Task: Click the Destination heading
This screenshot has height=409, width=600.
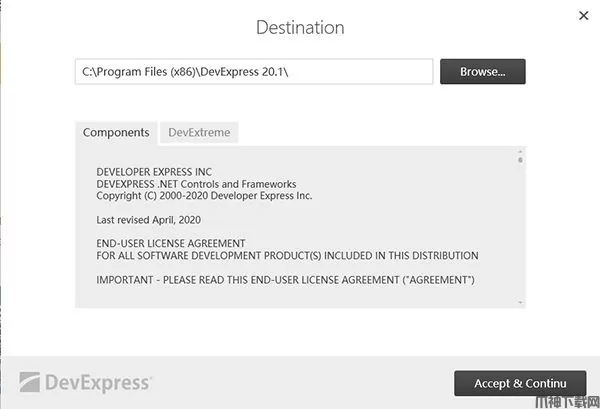Action: click(300, 27)
